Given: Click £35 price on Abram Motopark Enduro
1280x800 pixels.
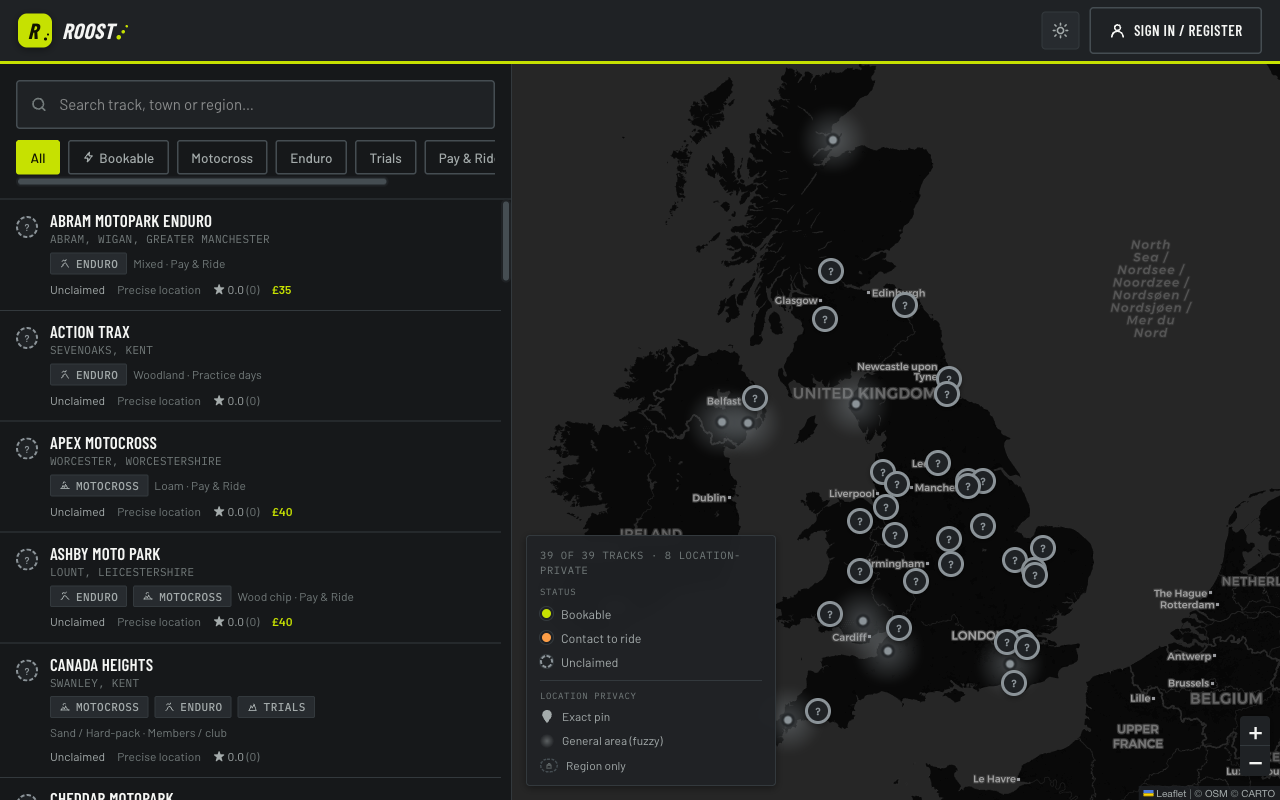Looking at the screenshot, I should (x=282, y=290).
